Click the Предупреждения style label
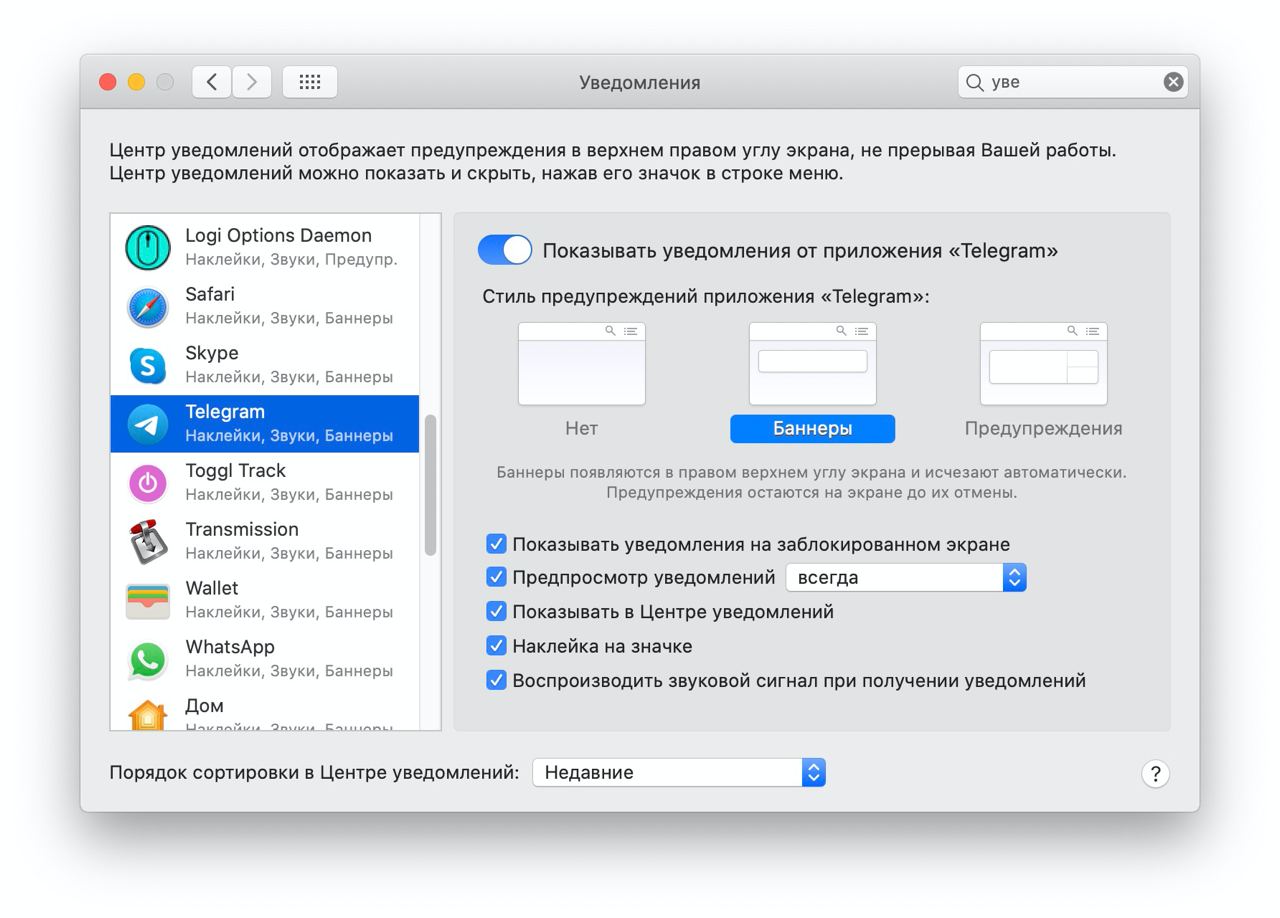 point(1043,428)
